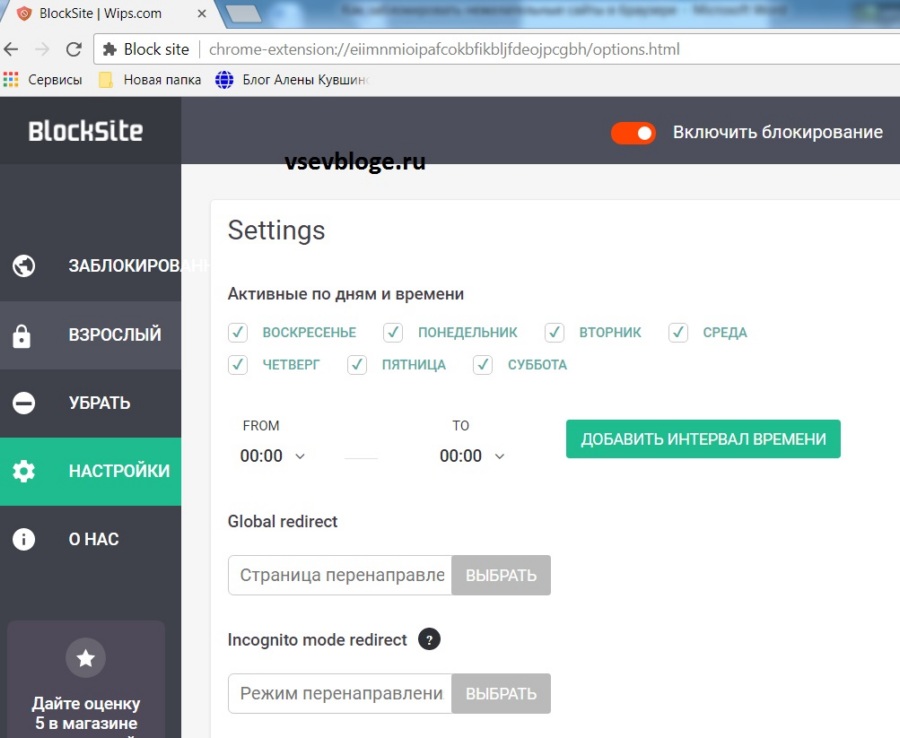
Task: Uncheck the ПЯТНИЦА checkbox
Action: 357,366
